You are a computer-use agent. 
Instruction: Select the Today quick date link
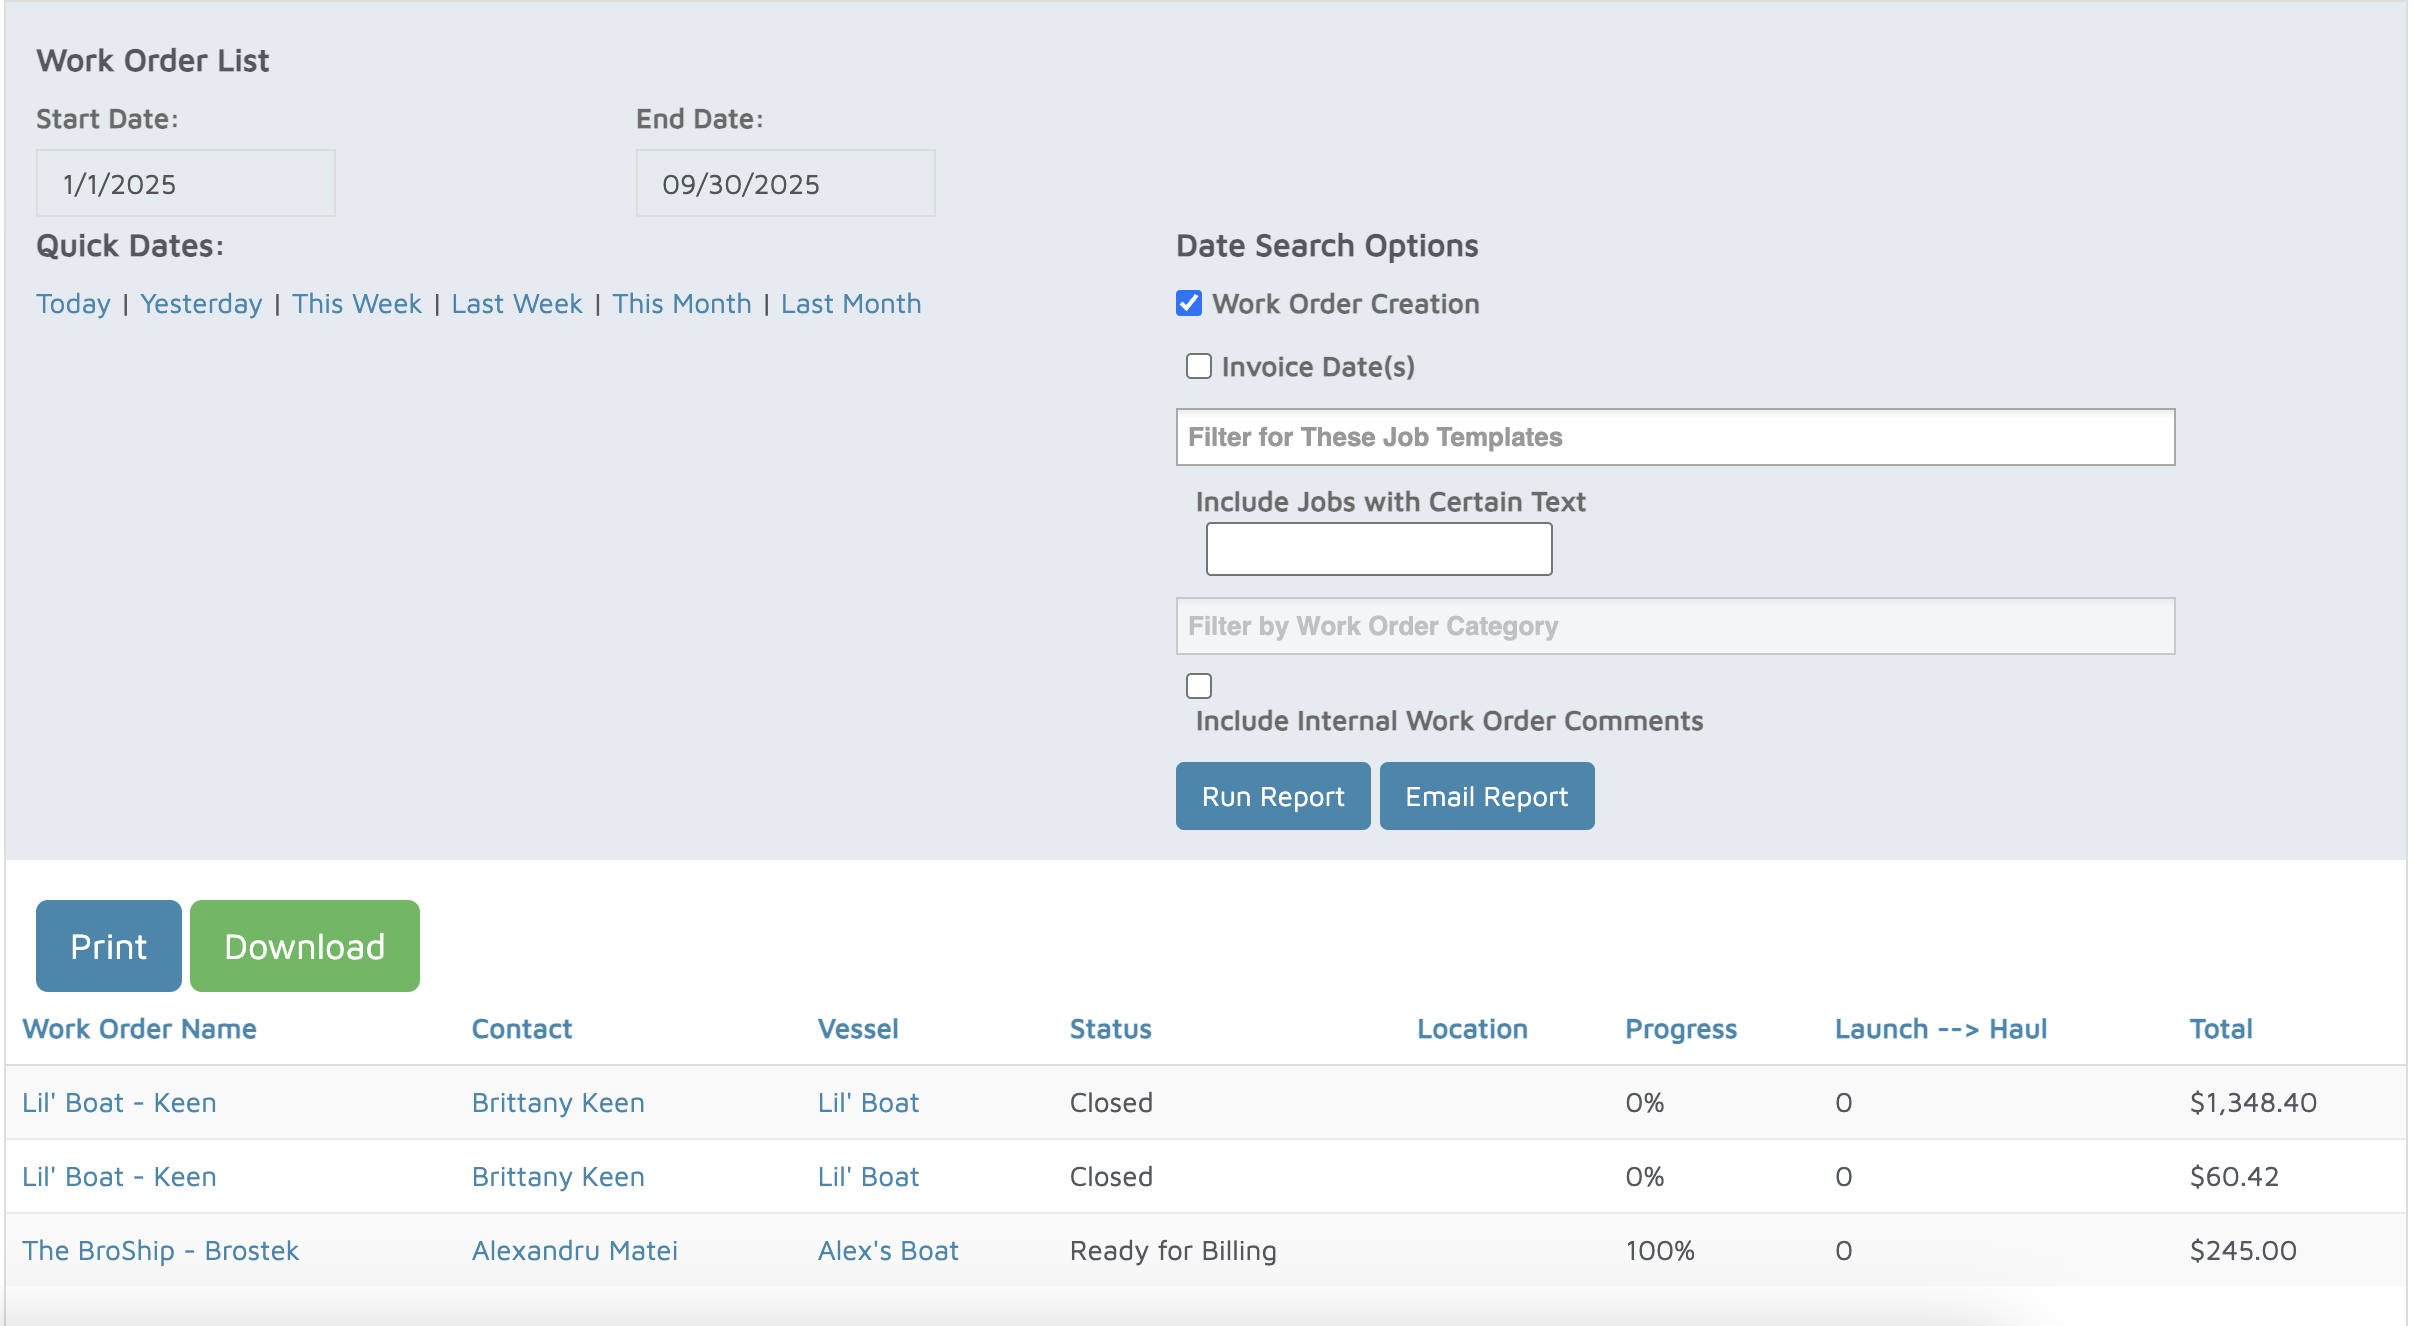coord(73,304)
